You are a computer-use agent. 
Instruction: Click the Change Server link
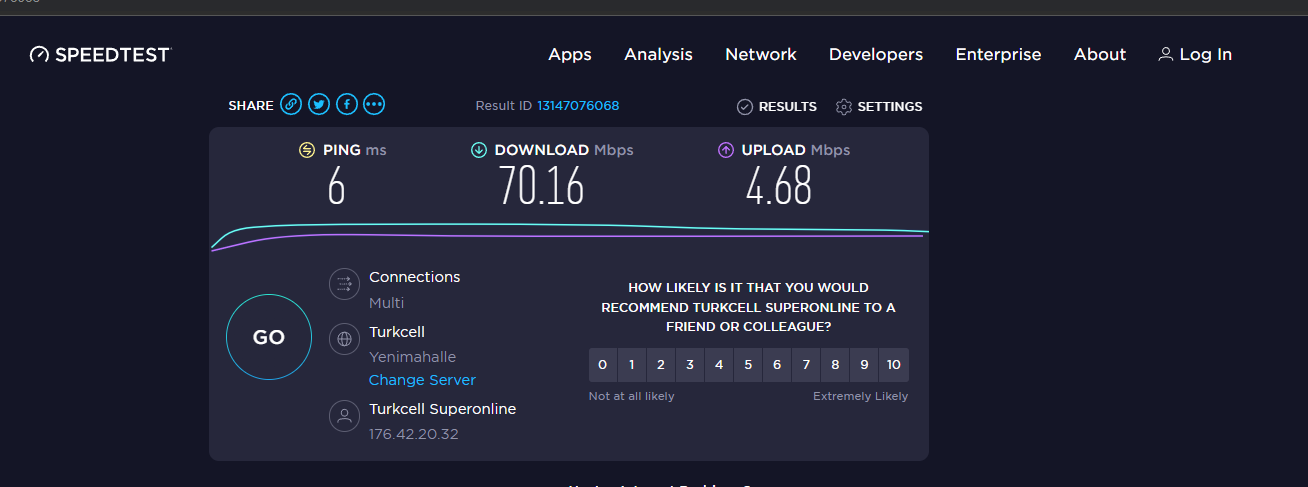(x=422, y=380)
